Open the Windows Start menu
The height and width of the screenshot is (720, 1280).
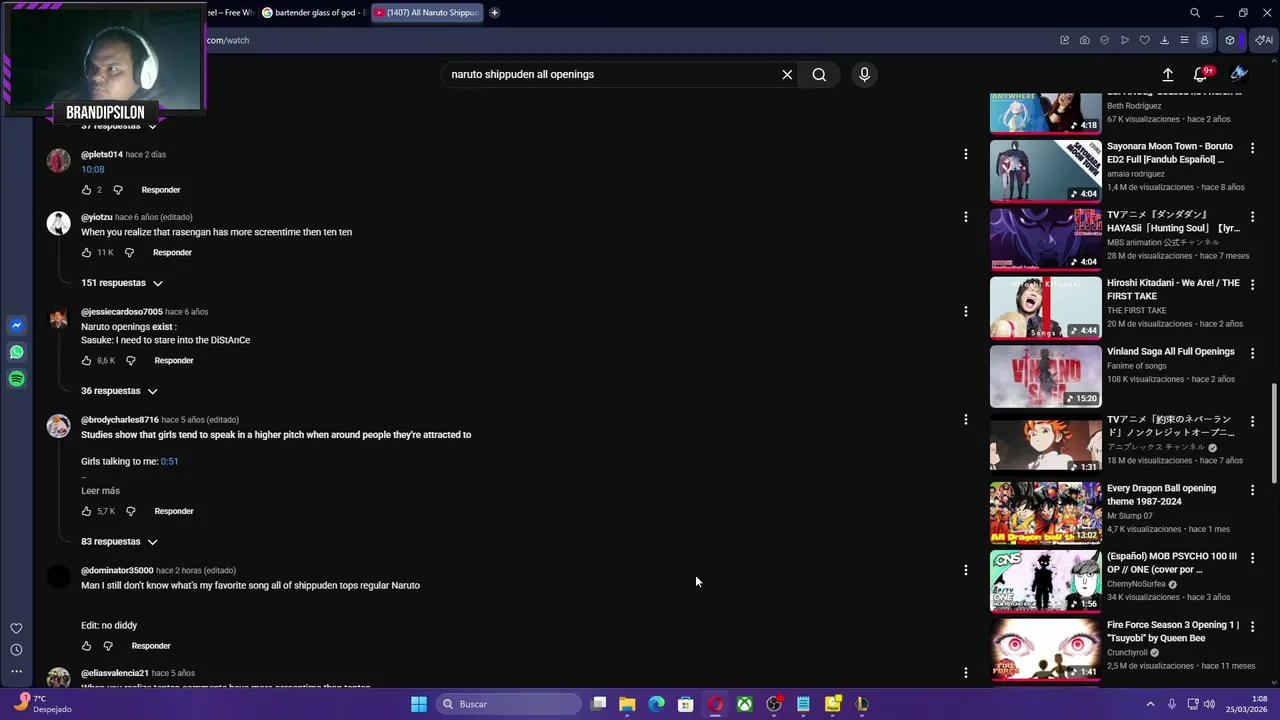coord(419,704)
